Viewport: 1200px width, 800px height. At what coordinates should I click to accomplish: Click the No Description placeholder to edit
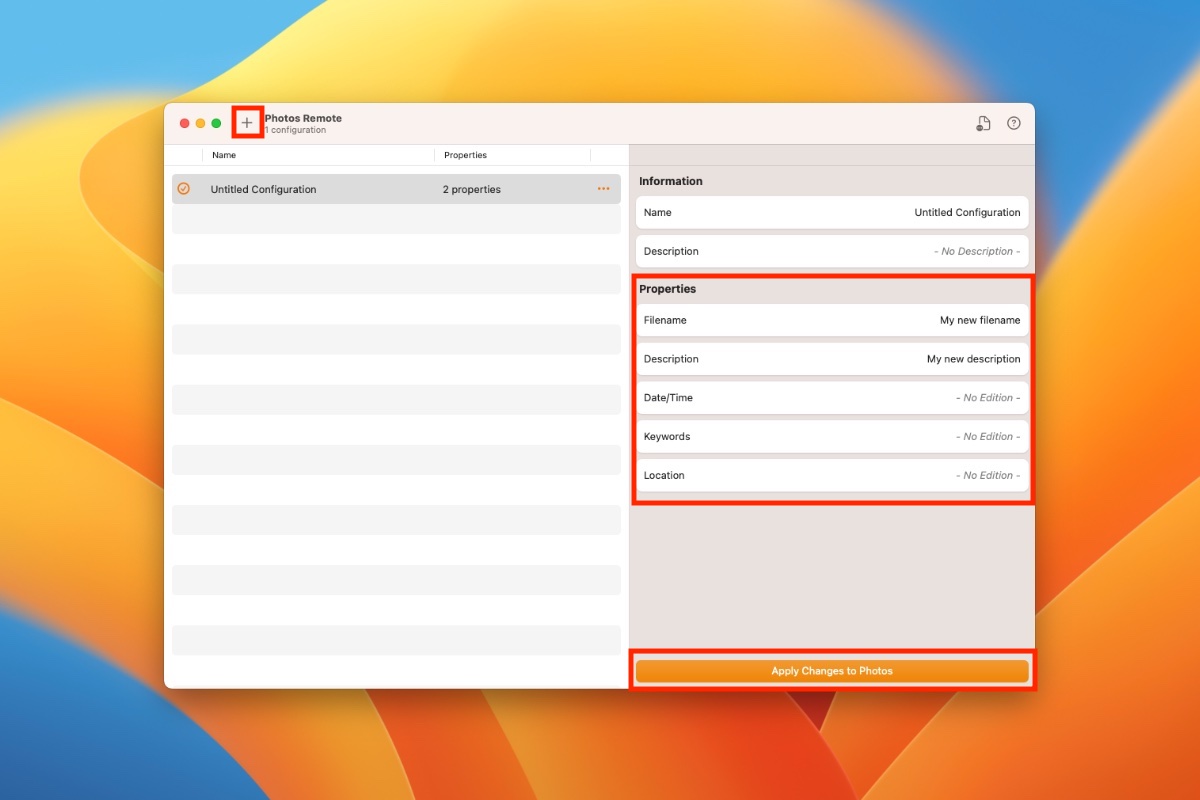pyautogui.click(x=976, y=251)
